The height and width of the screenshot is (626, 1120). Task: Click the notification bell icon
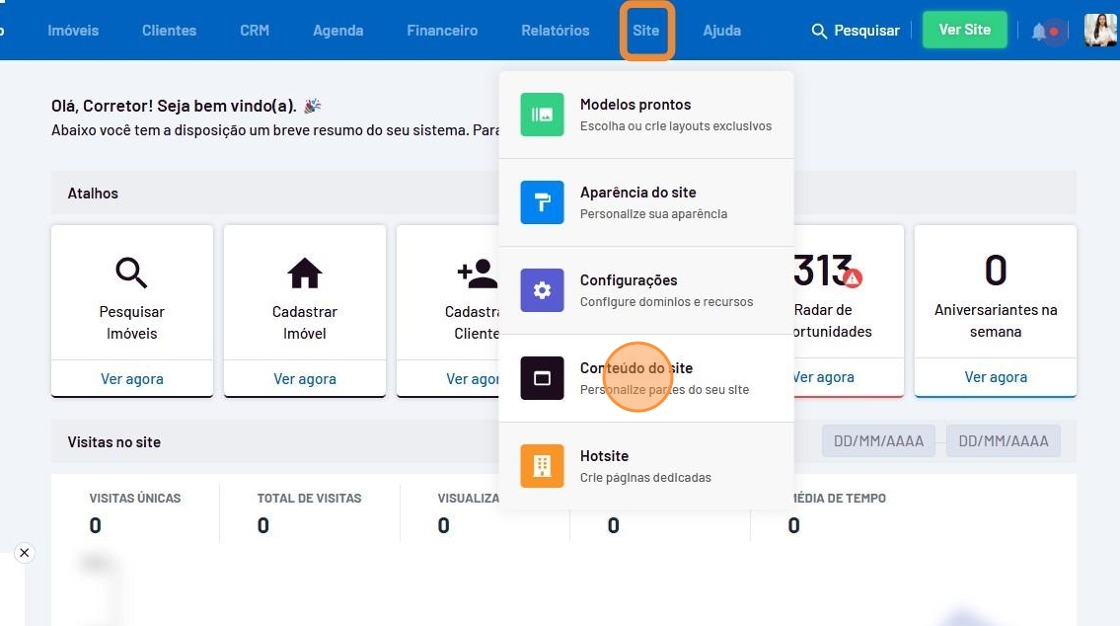coord(1039,32)
